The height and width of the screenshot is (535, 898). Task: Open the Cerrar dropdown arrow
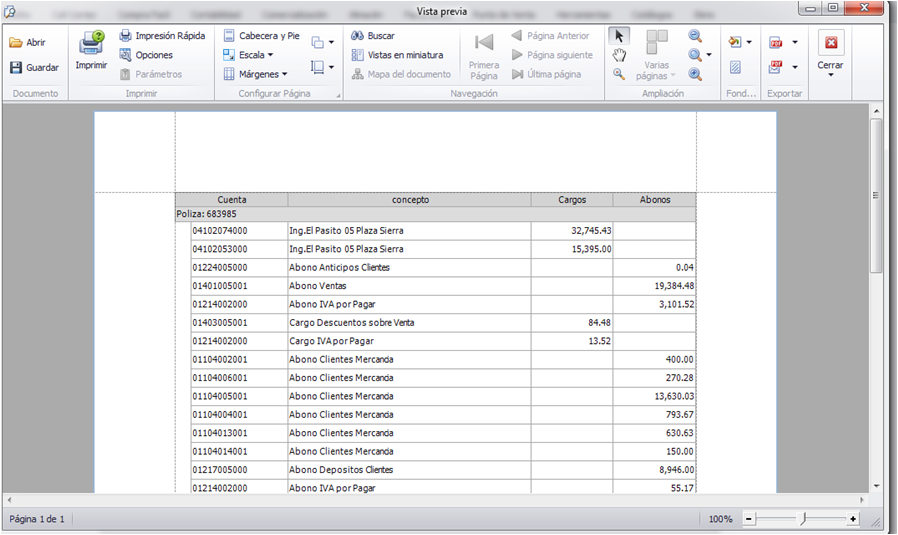[830, 75]
